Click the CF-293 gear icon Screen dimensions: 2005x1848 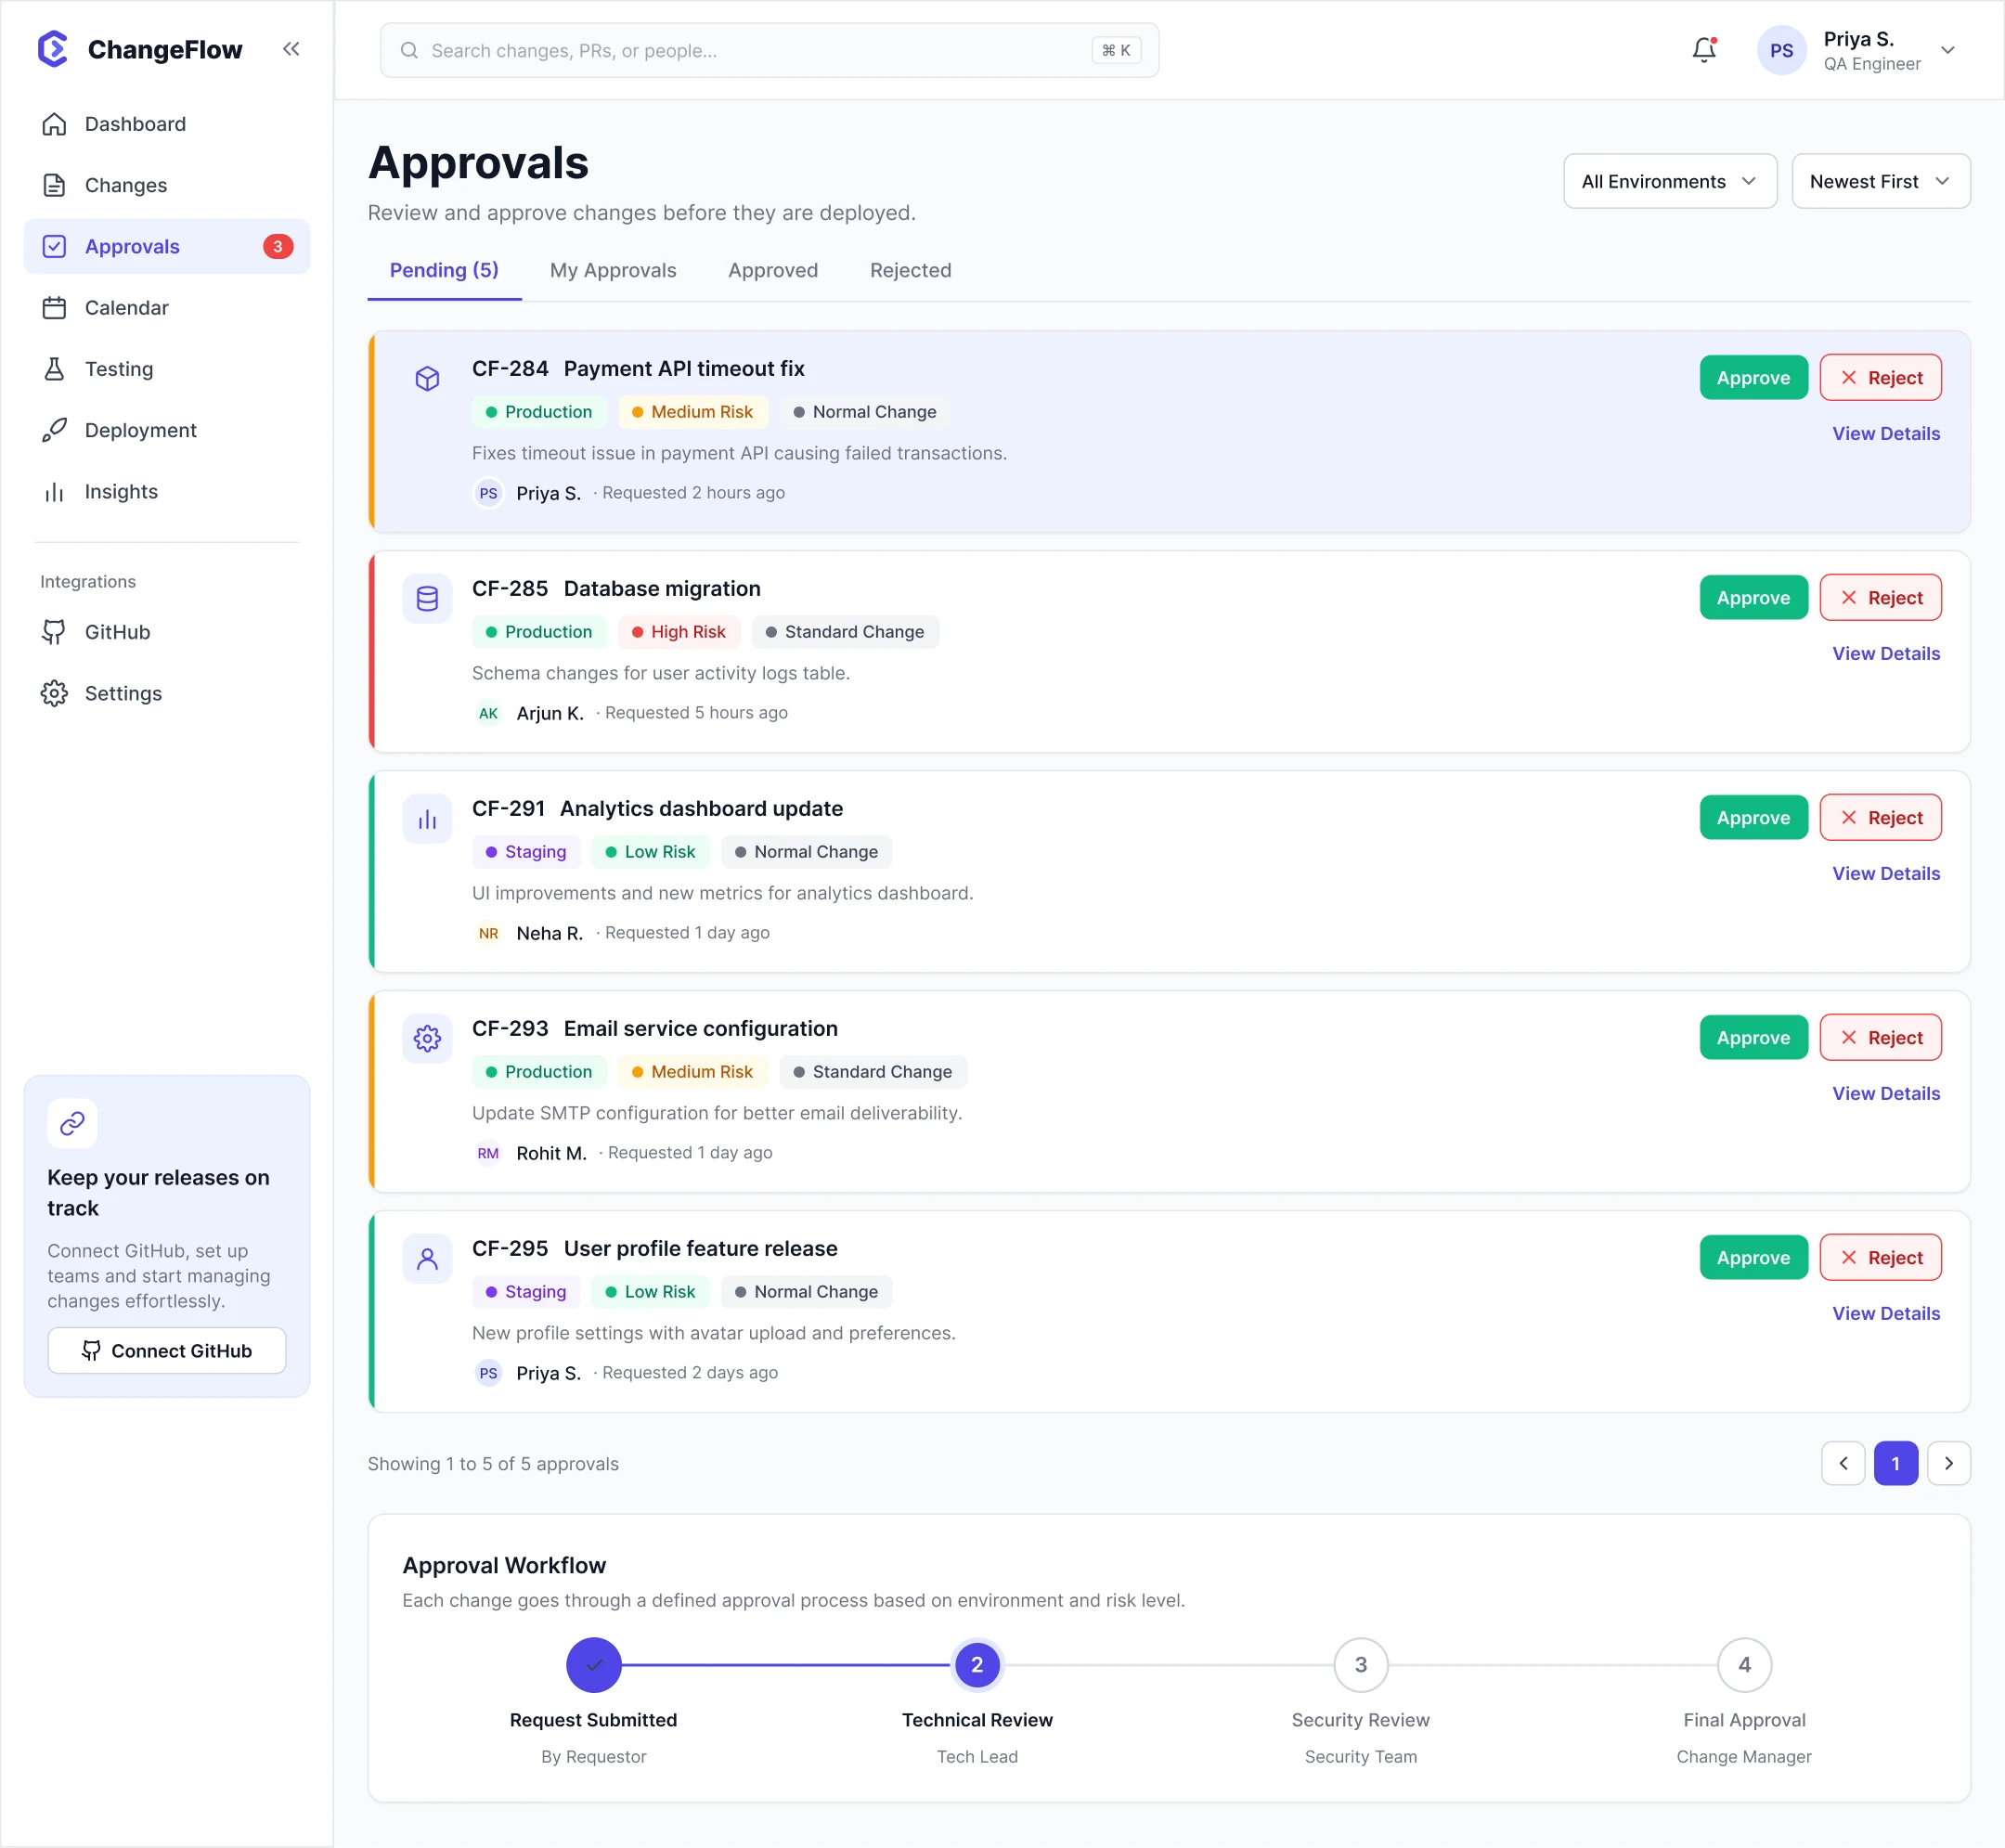coord(427,1039)
